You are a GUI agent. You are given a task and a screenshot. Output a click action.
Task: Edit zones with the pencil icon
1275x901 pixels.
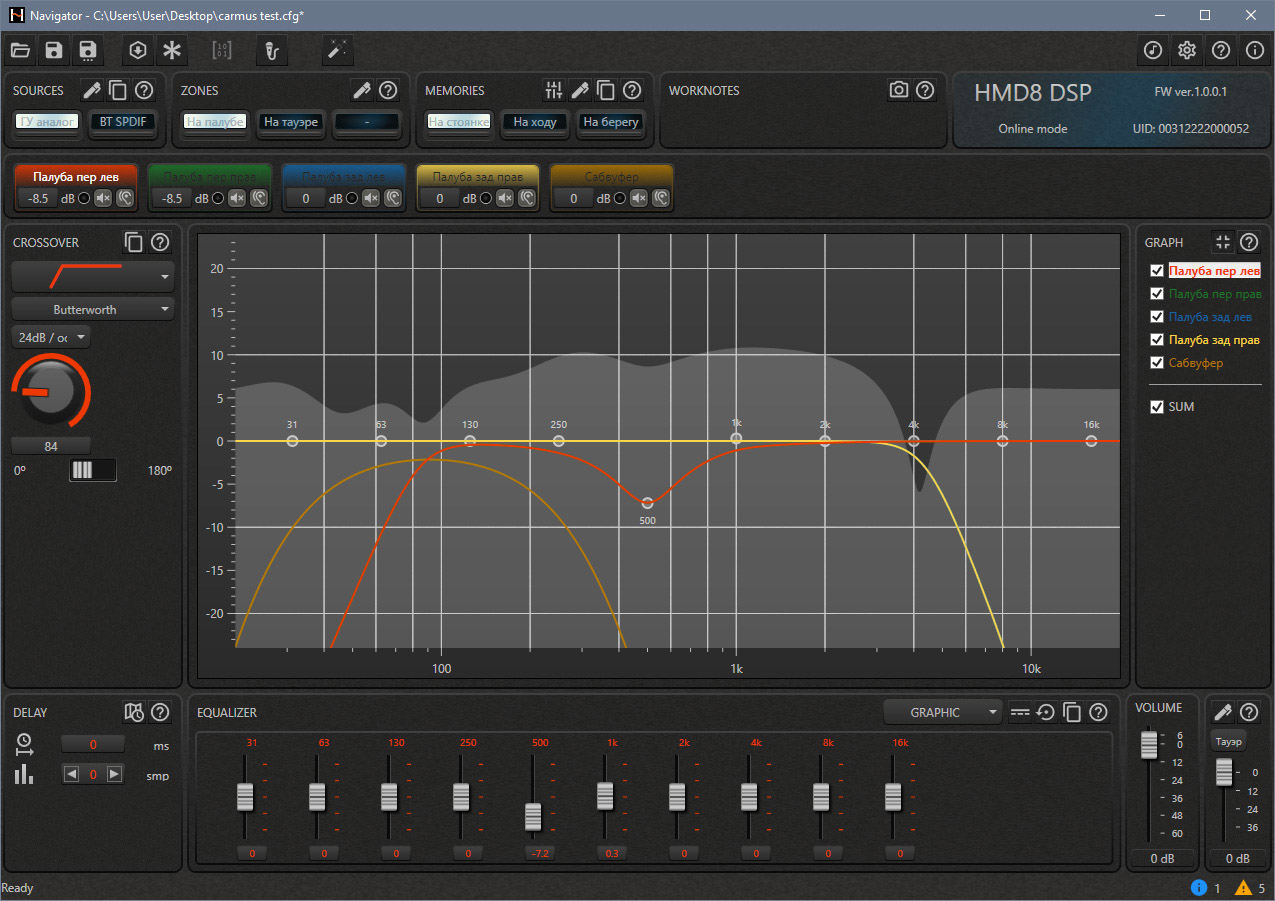pyautogui.click(x=362, y=90)
